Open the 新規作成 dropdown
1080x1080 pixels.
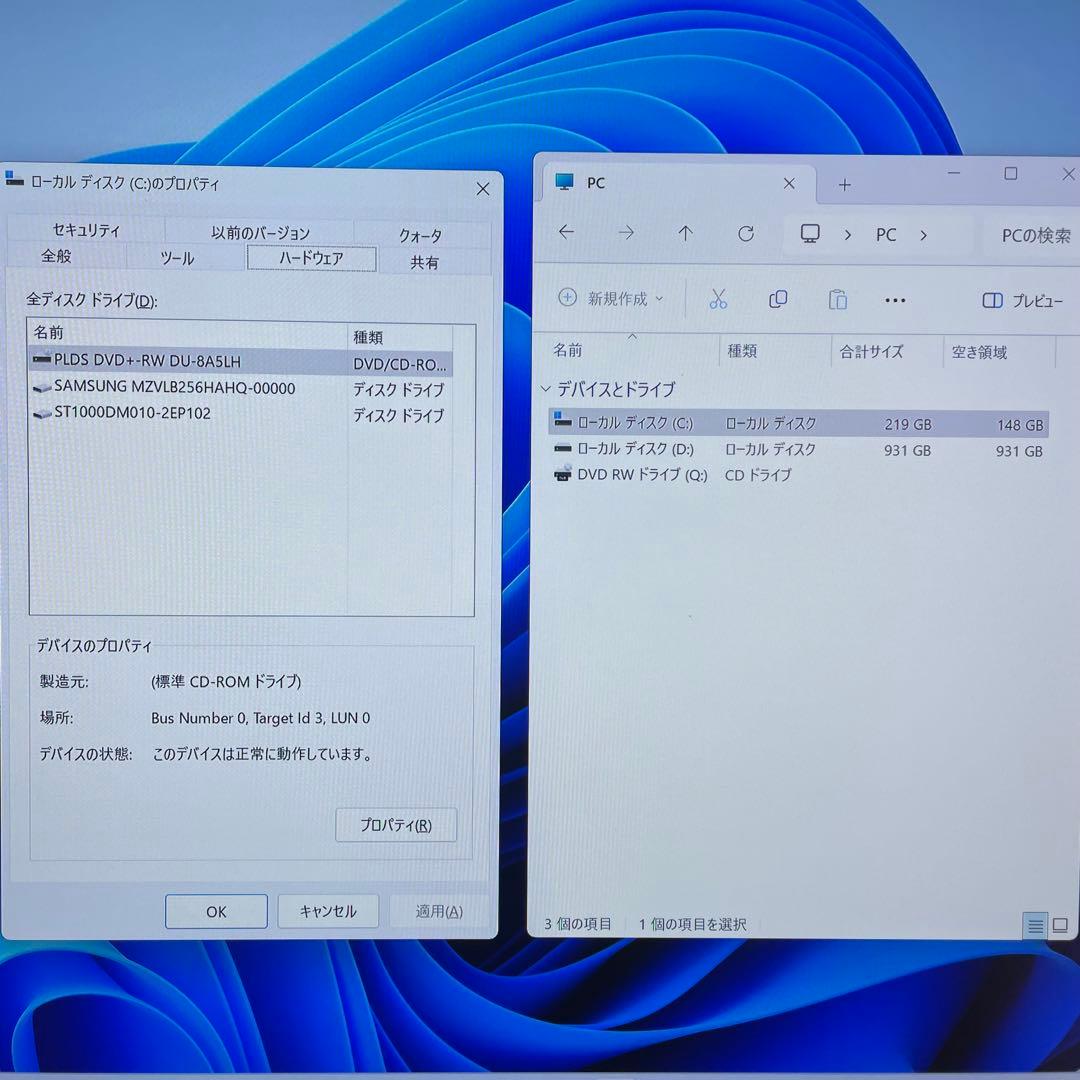pos(608,298)
